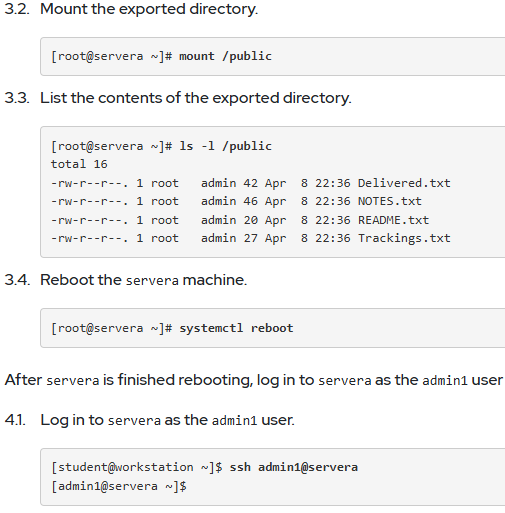
Task: Click heading 'List the contents of the exported directory'
Action: click(x=196, y=98)
